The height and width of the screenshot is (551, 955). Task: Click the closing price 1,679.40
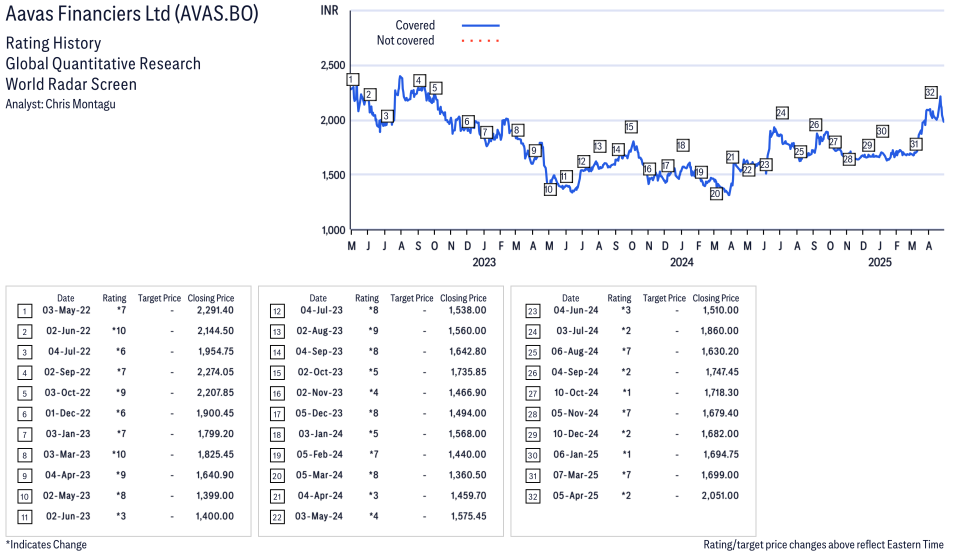tap(721, 413)
